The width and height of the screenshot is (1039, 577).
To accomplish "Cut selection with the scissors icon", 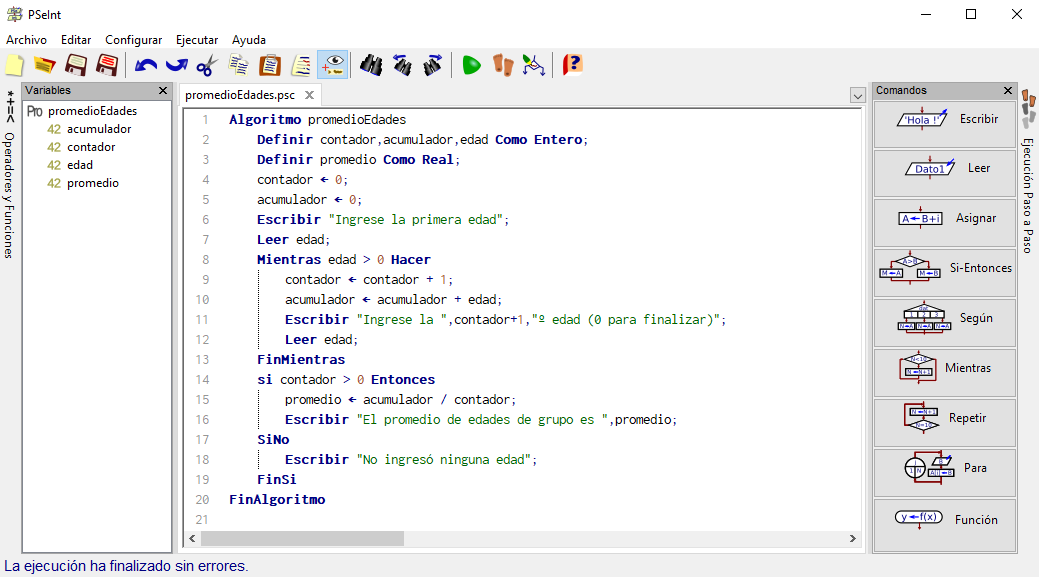I will pyautogui.click(x=207, y=65).
